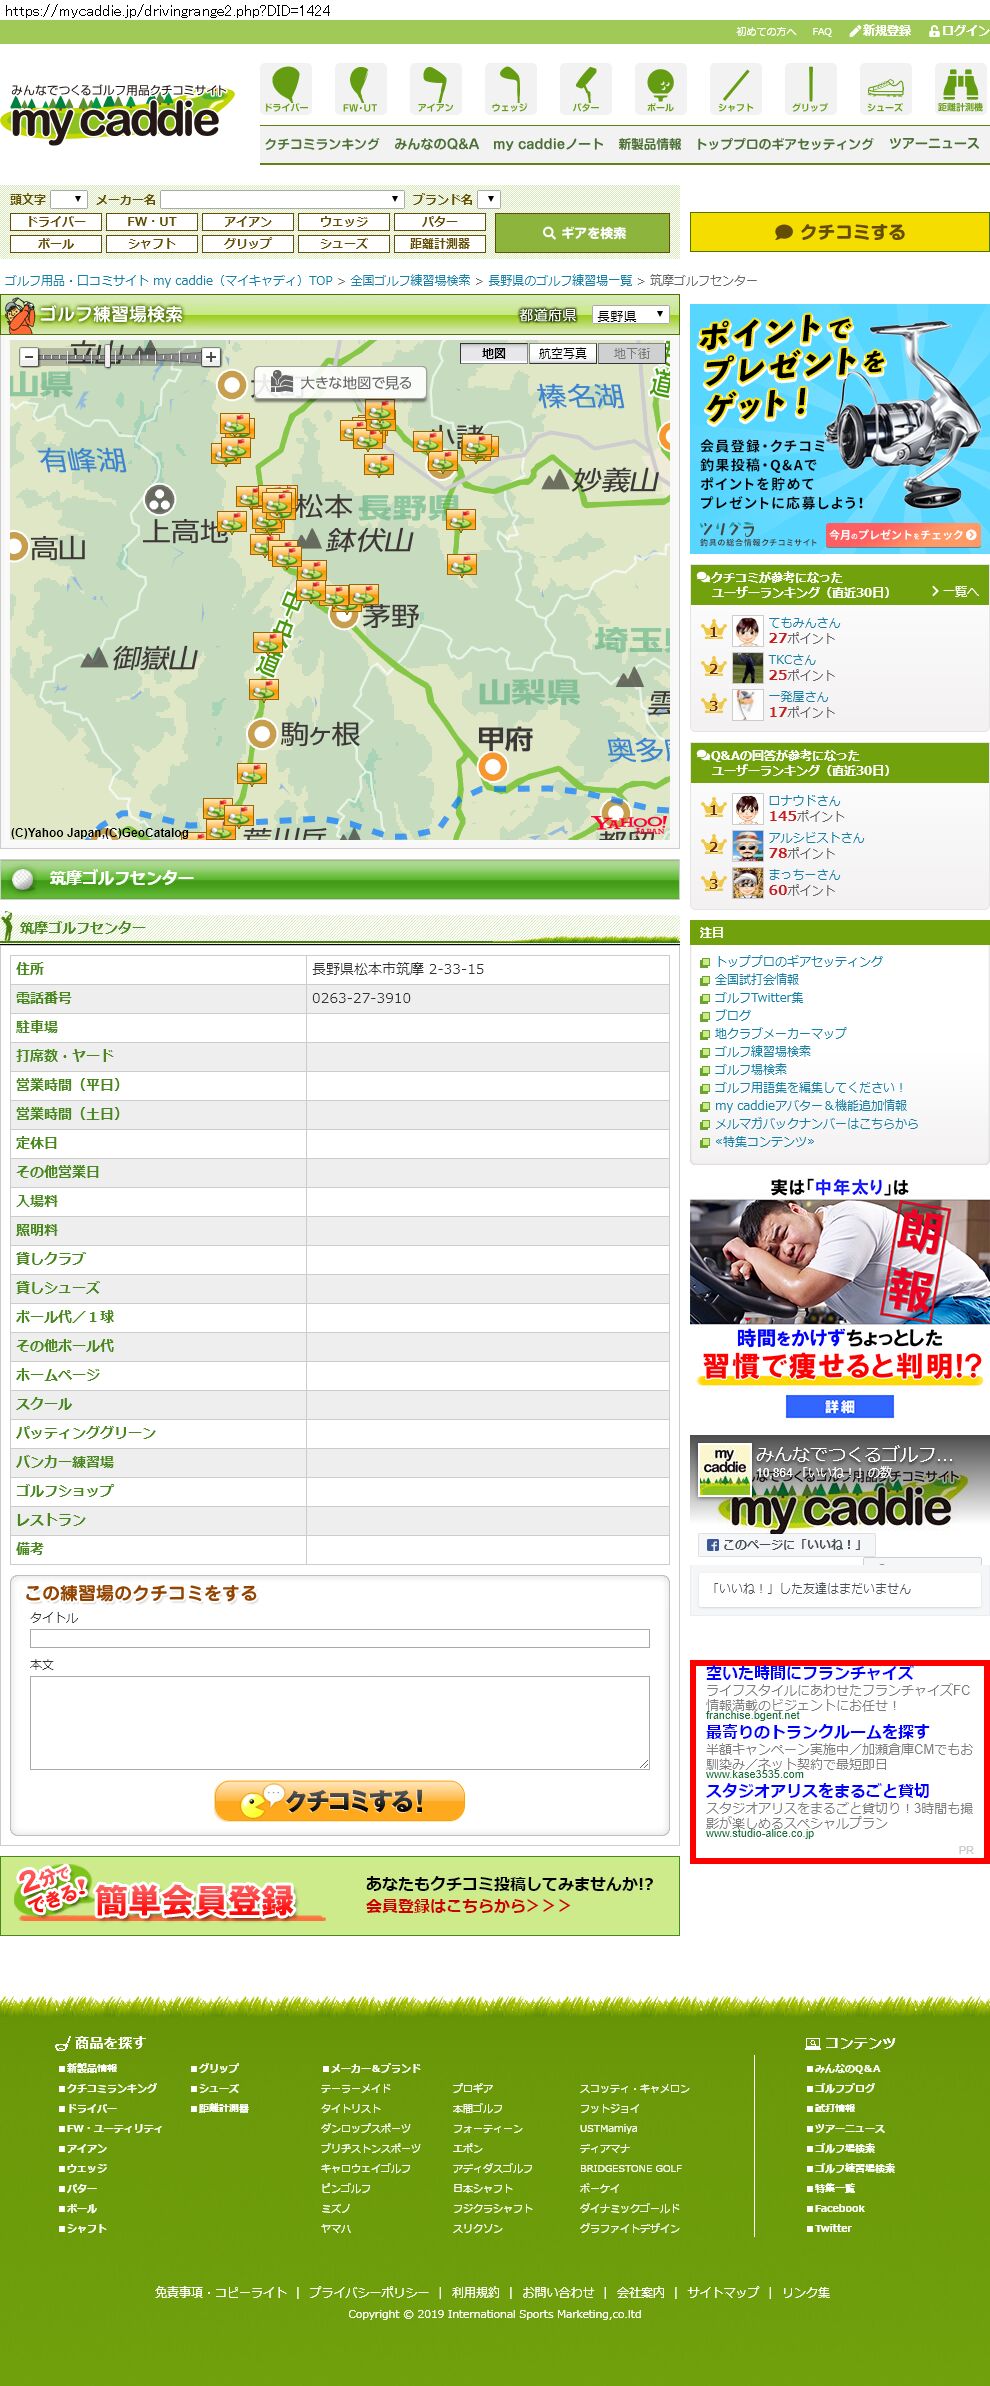Open プライバシーポリシー footer link
This screenshot has width=990, height=2386.
pos(369,2292)
